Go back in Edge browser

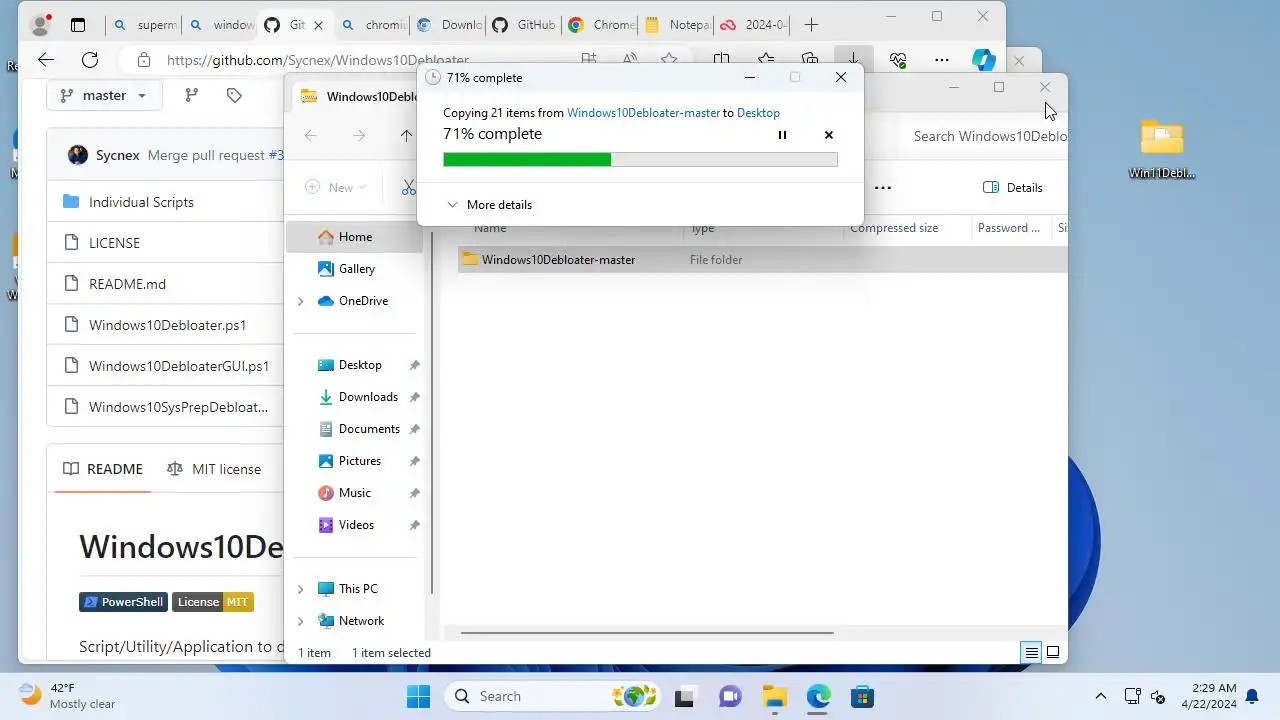pos(46,60)
